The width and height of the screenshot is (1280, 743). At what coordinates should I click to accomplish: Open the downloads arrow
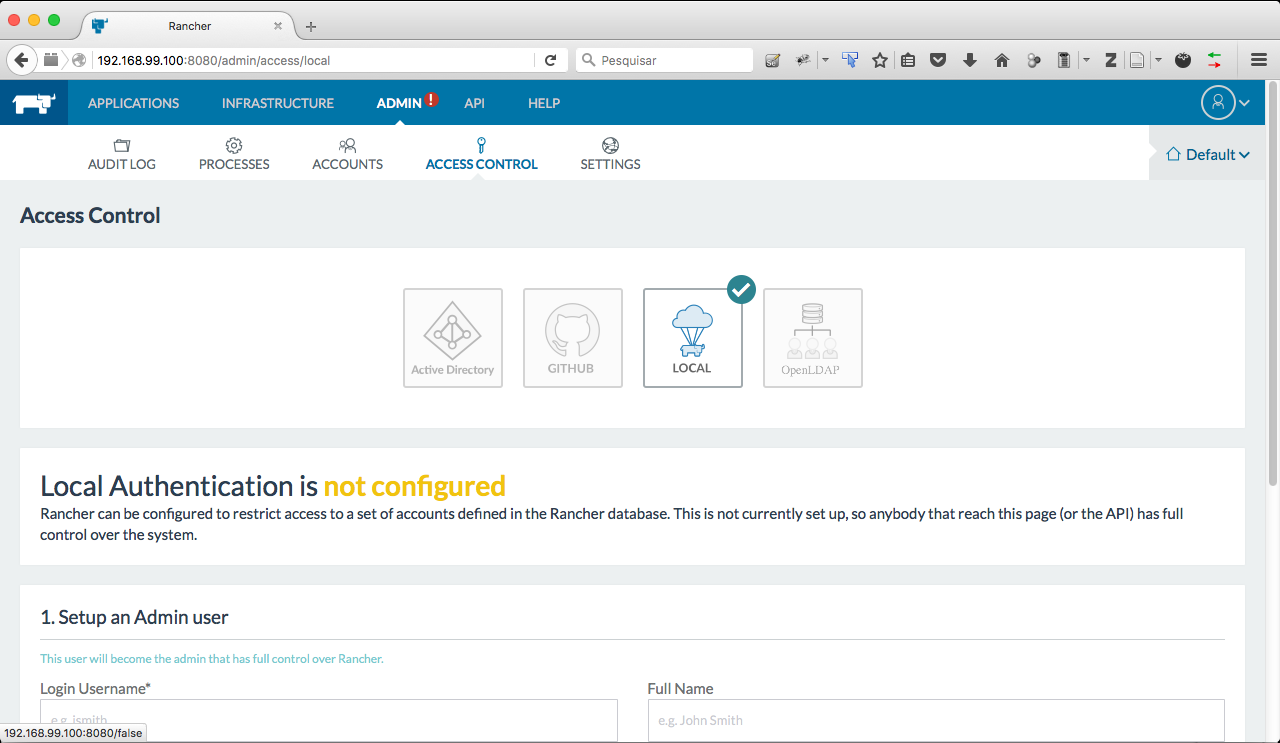coord(969,60)
